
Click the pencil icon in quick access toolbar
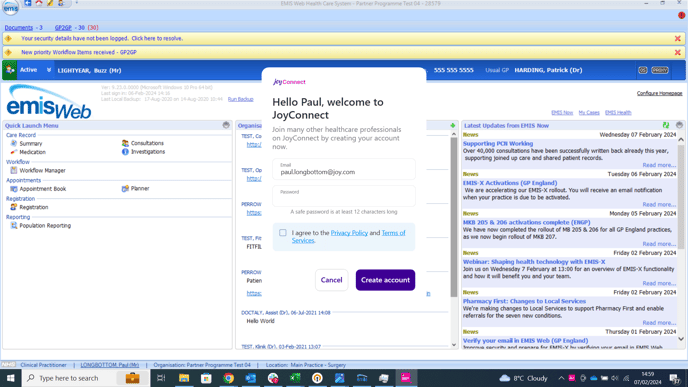pos(50,3)
